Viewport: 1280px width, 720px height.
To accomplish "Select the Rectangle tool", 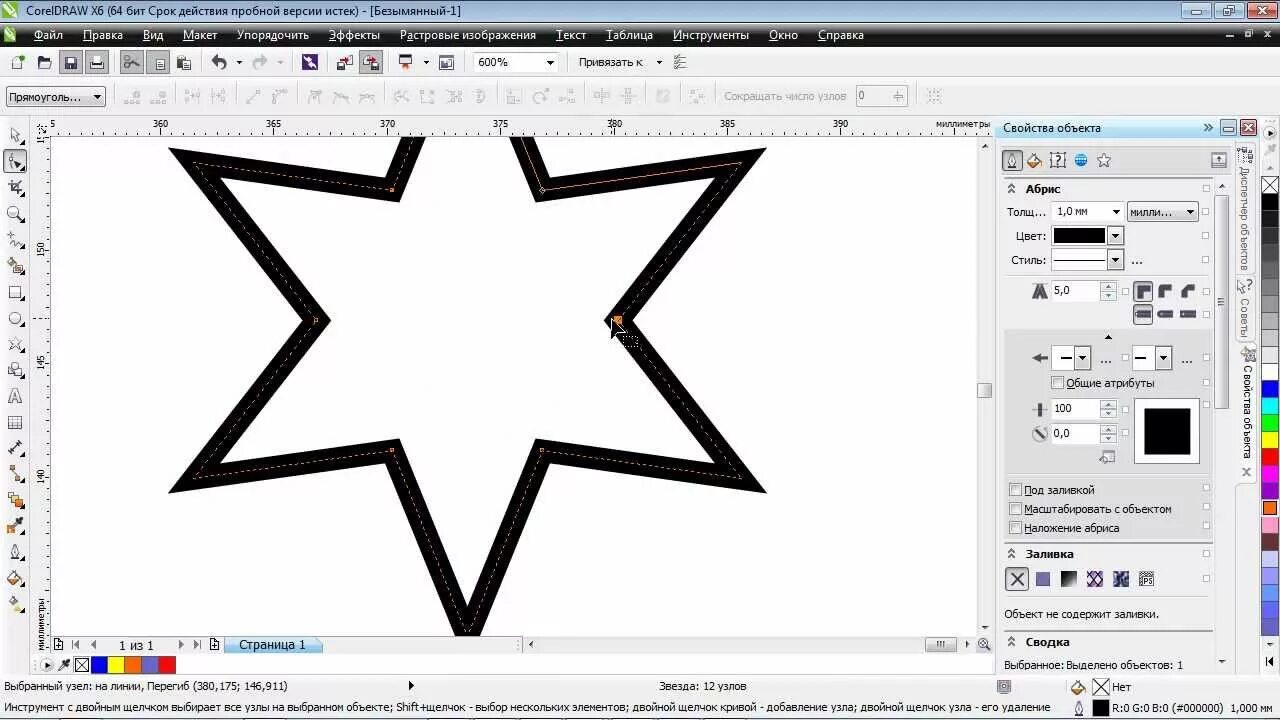I will (x=15, y=293).
